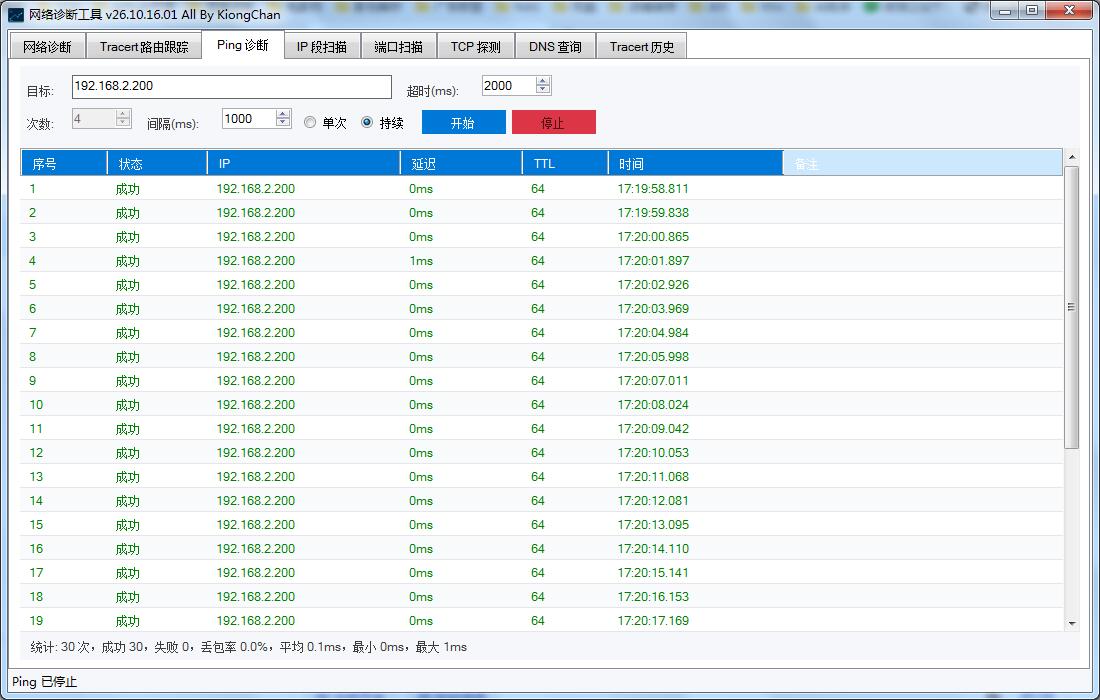Click timestamp 17:20:03.969

click(x=653, y=309)
